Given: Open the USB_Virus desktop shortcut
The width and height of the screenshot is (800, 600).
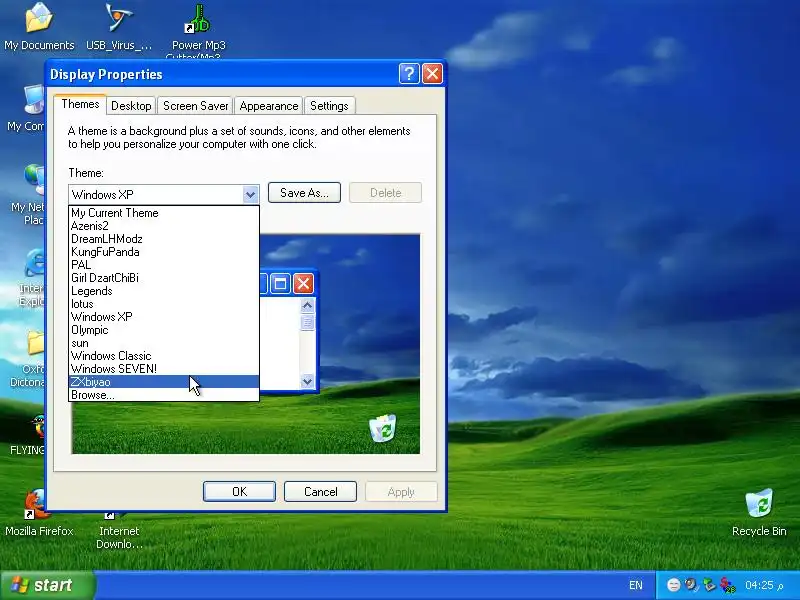Looking at the screenshot, I should [x=119, y=26].
